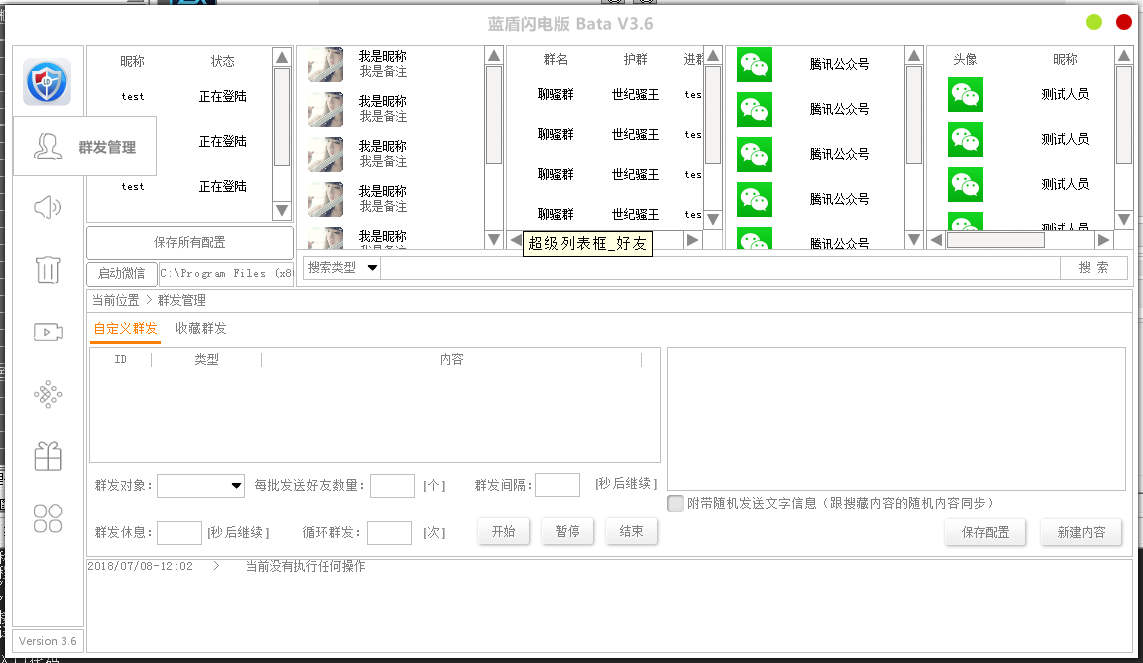Click the 新建内容 button
The width and height of the screenshot is (1143, 663).
click(1081, 533)
